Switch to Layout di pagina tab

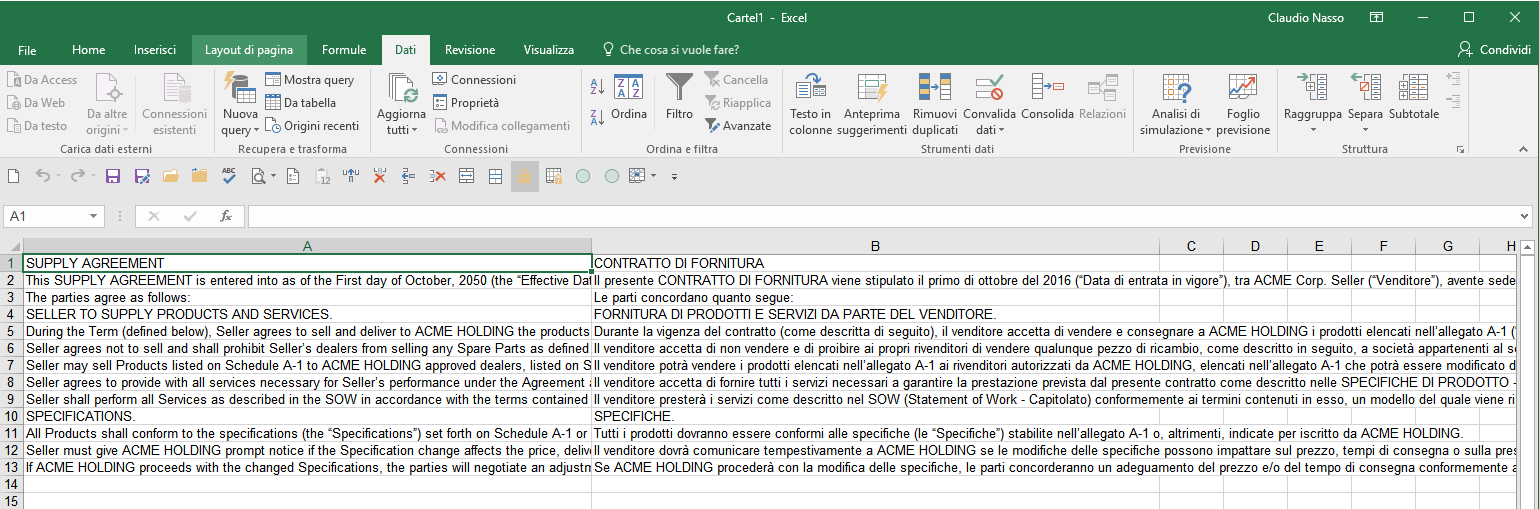[x=249, y=50]
